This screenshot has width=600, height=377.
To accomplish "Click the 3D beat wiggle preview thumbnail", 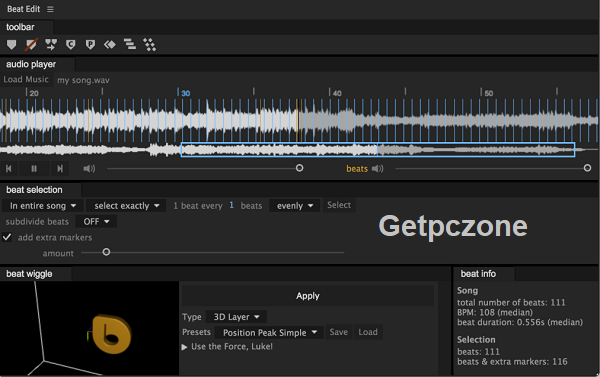I will click(89, 328).
